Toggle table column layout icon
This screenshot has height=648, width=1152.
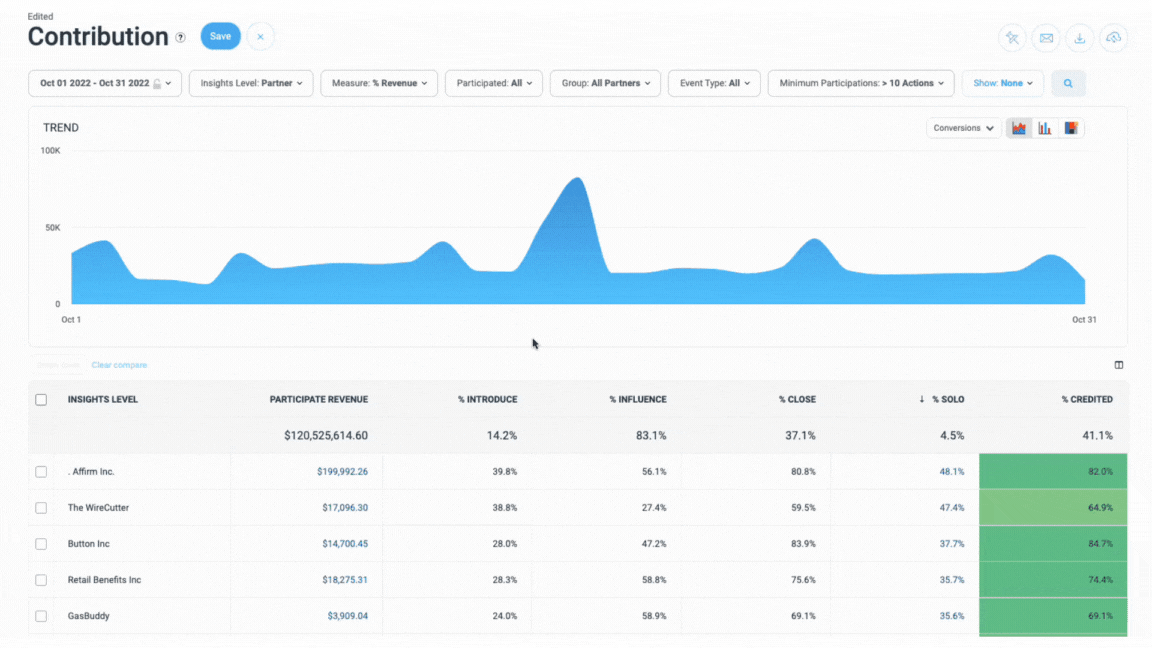click(1119, 365)
